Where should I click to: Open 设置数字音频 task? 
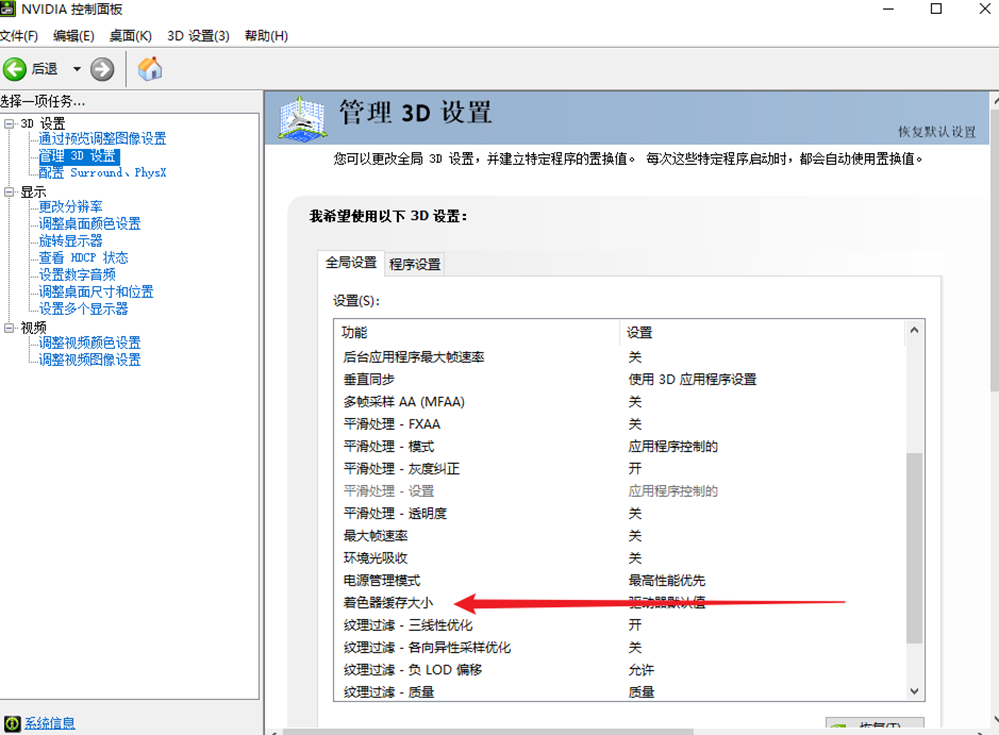click(x=76, y=275)
